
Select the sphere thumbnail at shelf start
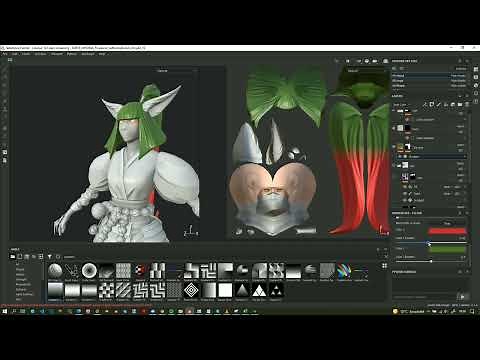55,271
